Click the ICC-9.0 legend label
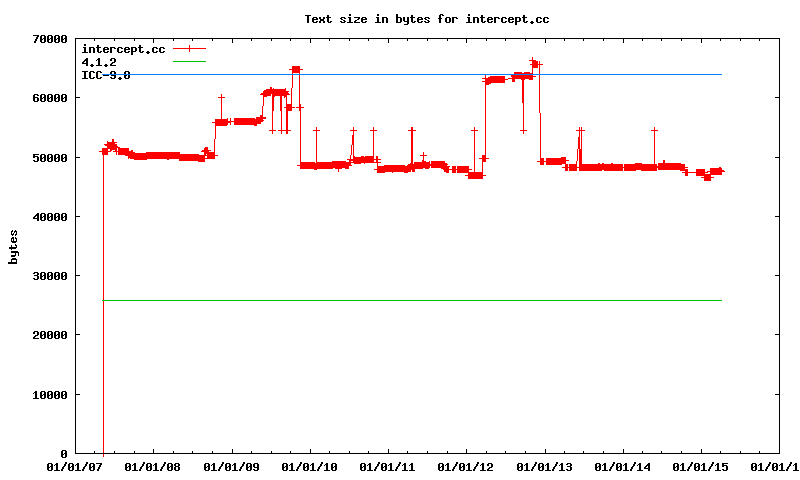This screenshot has height=480, width=800. pos(105,75)
